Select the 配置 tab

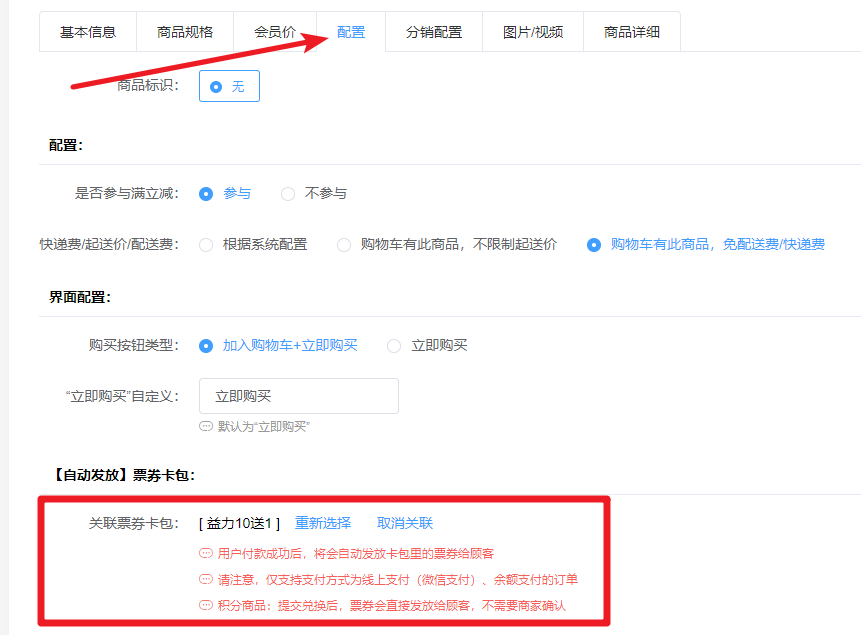351,32
